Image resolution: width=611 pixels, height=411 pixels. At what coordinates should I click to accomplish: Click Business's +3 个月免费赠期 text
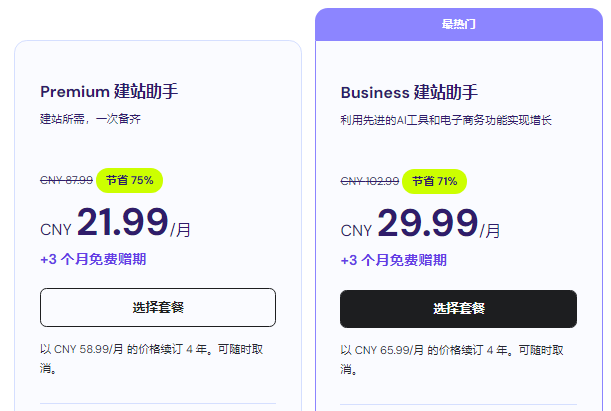coord(394,260)
